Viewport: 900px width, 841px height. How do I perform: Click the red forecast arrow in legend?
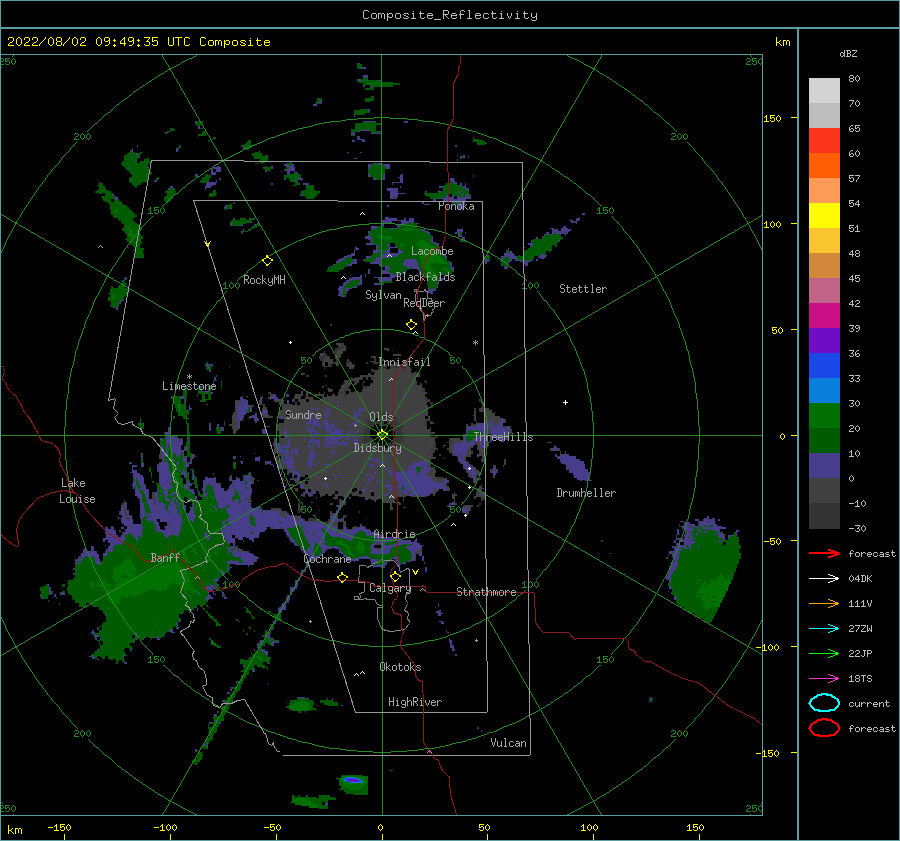[824, 553]
